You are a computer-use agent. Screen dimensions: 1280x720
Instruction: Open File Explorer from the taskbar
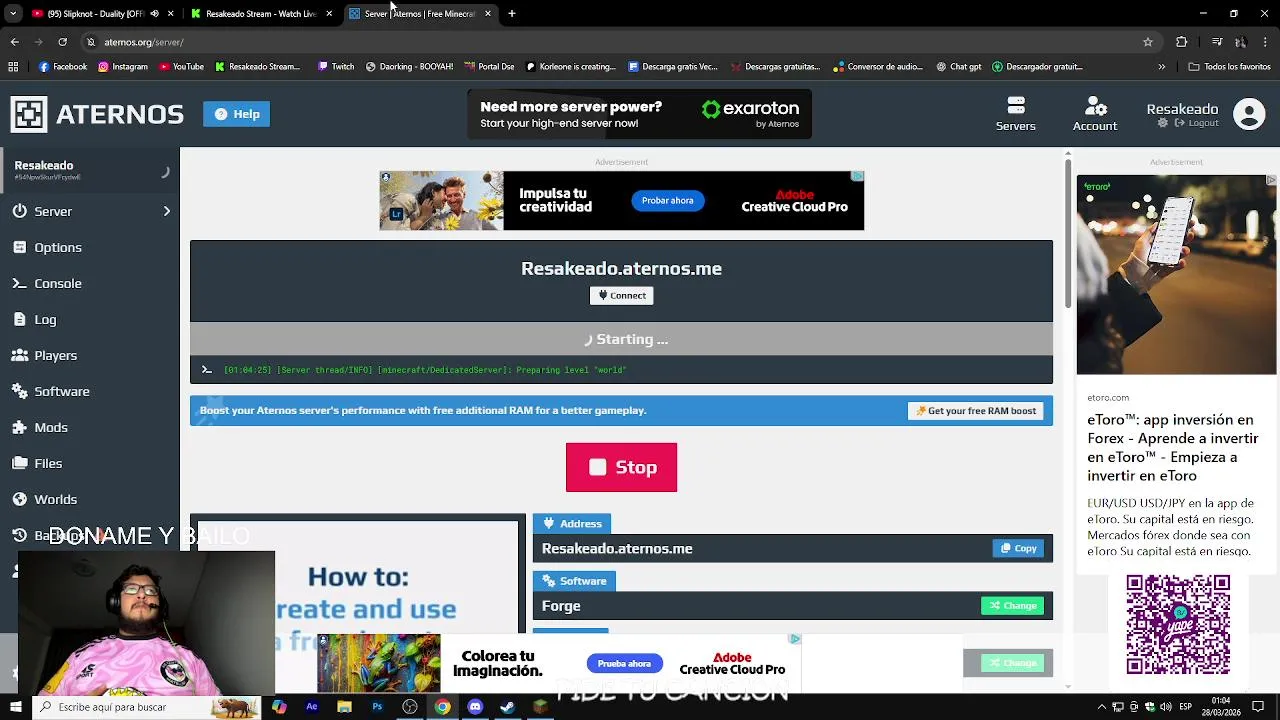click(344, 707)
